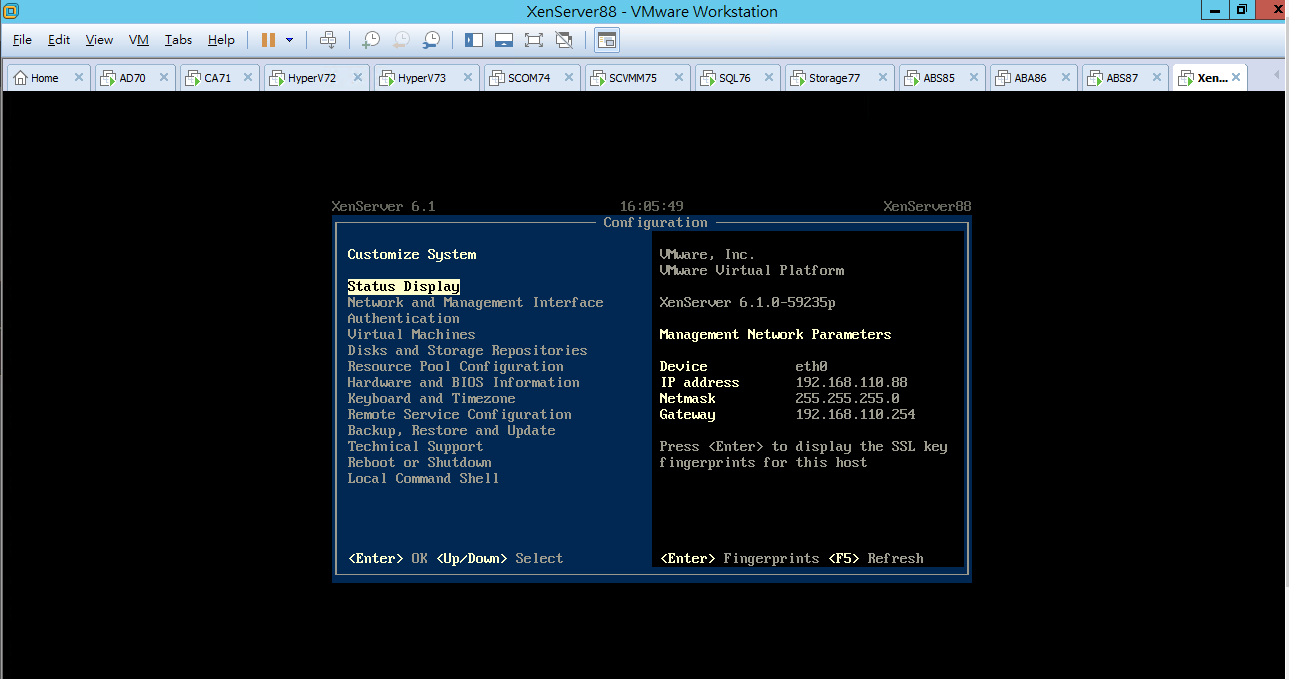Close the ABS87 tab
The width and height of the screenshot is (1289, 680).
(x=1156, y=78)
